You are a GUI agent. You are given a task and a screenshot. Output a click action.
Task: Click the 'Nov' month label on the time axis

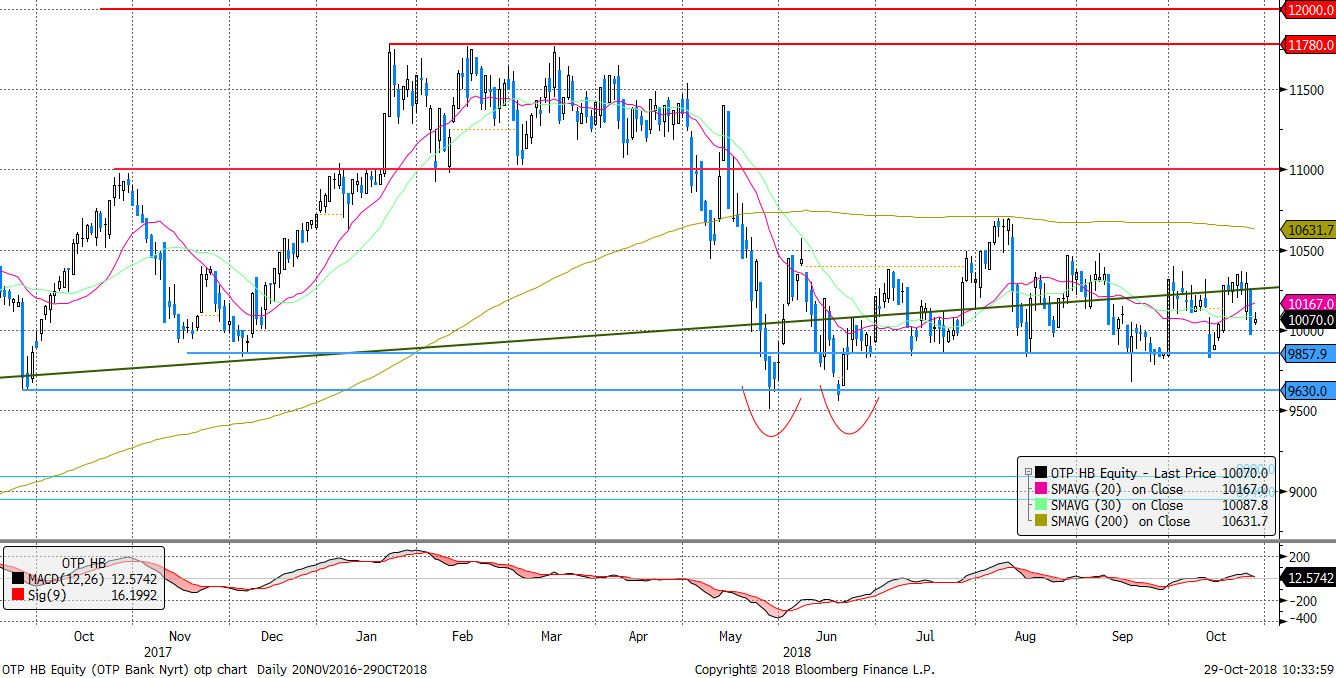(x=180, y=635)
